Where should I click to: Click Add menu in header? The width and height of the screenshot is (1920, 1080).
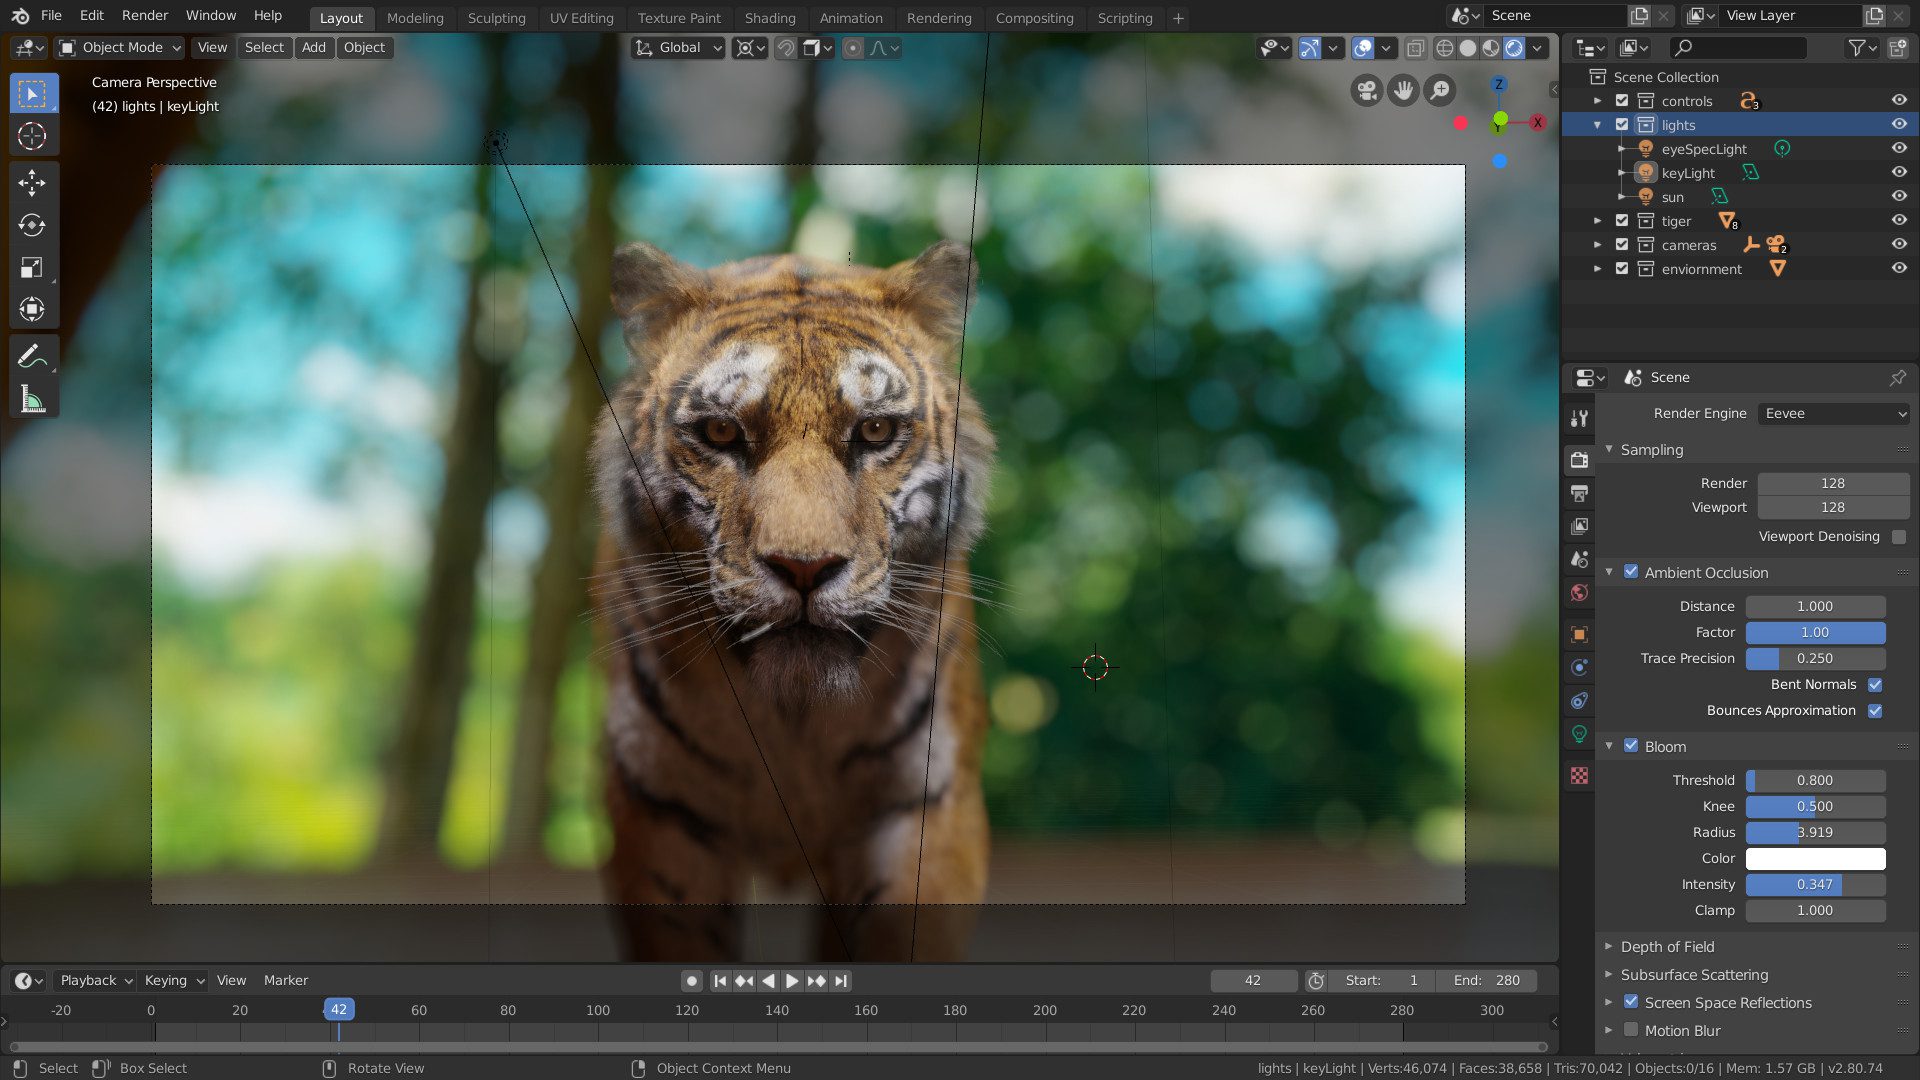314,47
